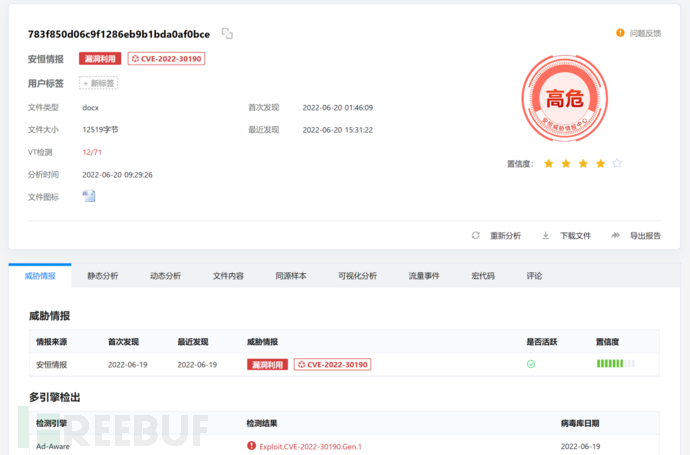Switch to the 可视化分析 tab
The image size is (690, 455).
[357, 276]
